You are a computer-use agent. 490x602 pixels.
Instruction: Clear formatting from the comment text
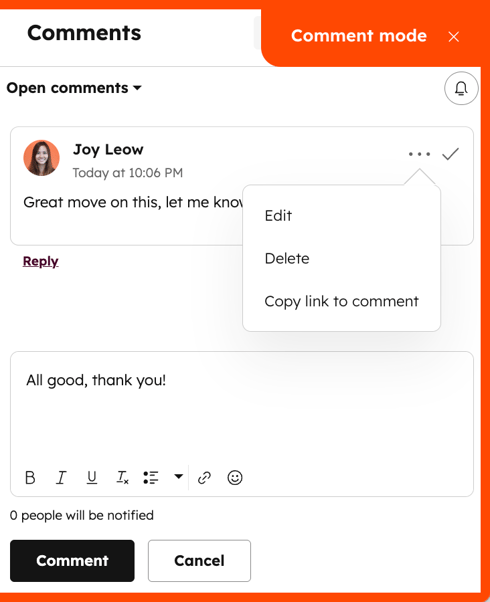click(122, 478)
